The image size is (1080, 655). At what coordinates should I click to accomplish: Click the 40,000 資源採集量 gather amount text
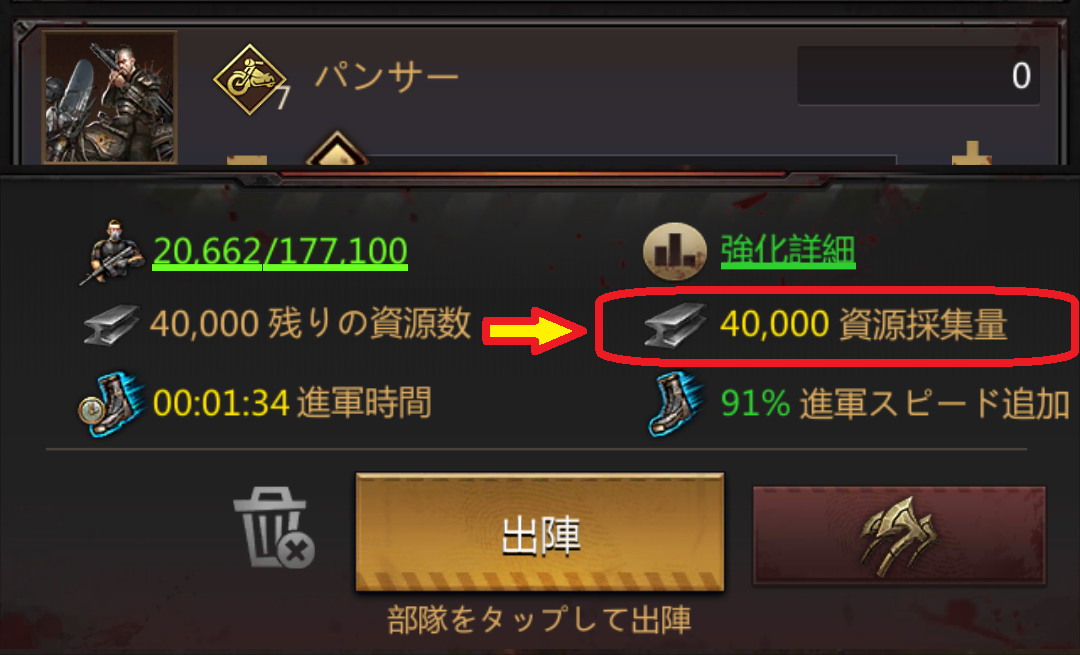[864, 324]
